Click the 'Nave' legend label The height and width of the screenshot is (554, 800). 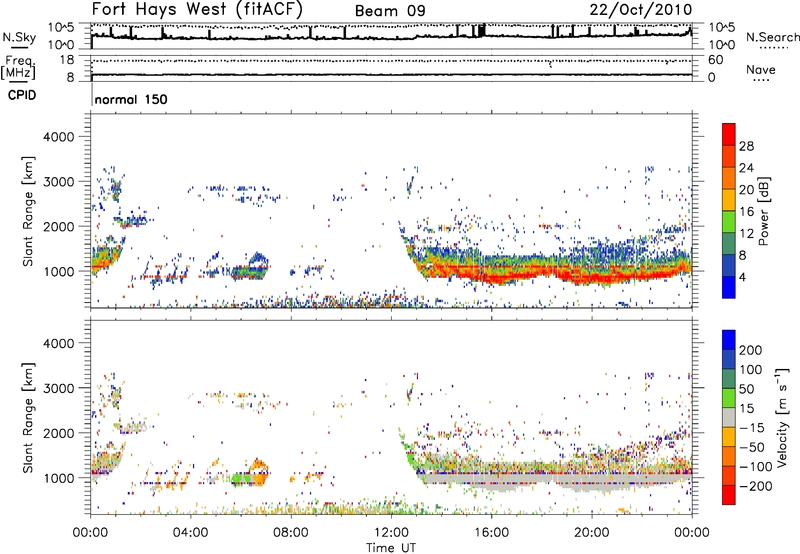pyautogui.click(x=761, y=69)
